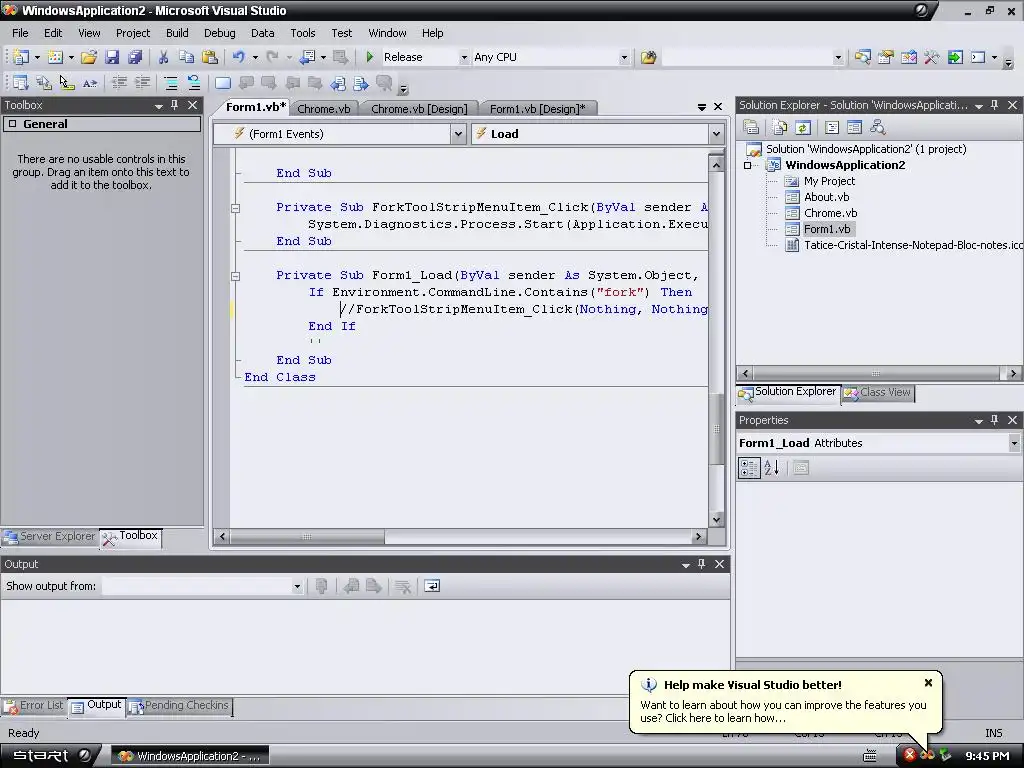Click the Open File folder icon
Screen dimensions: 1024x768
point(89,57)
